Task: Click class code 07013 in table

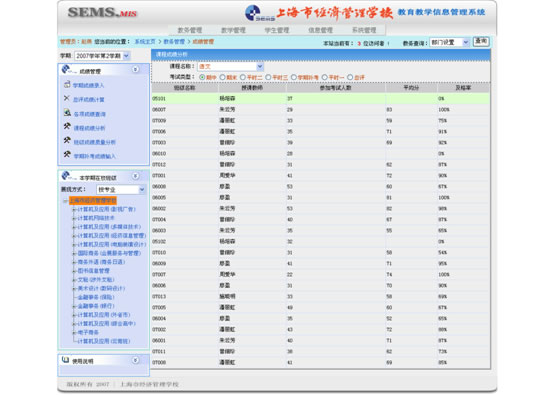Action: tap(159, 297)
